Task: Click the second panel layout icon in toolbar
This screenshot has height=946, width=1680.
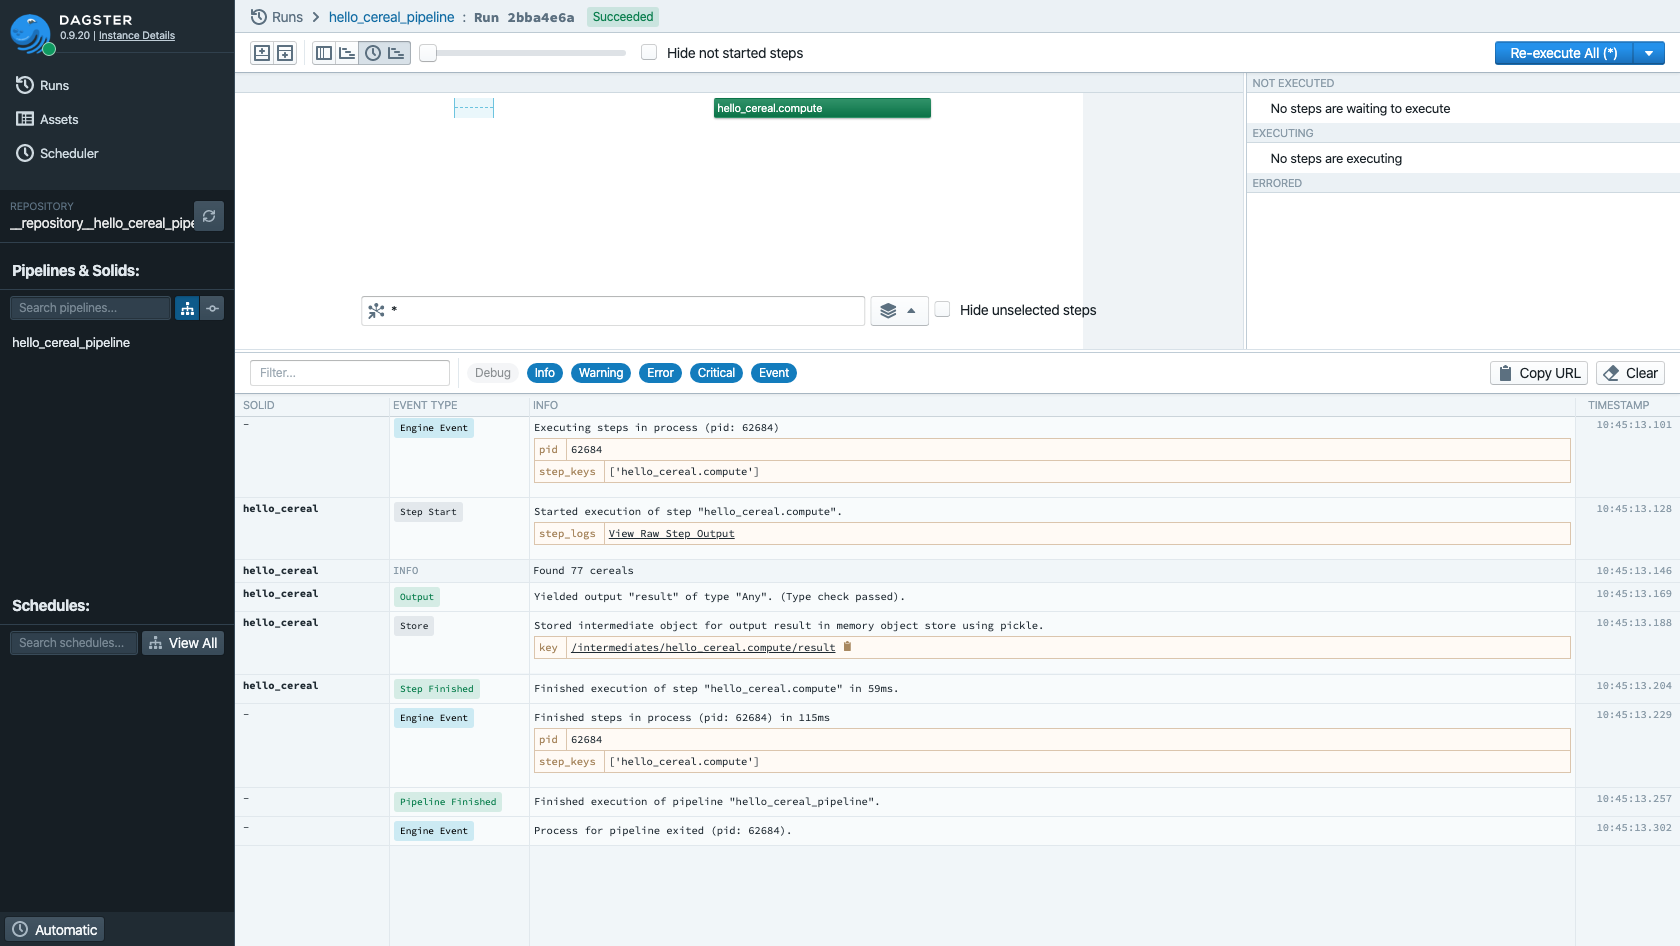Action: pyautogui.click(x=285, y=53)
